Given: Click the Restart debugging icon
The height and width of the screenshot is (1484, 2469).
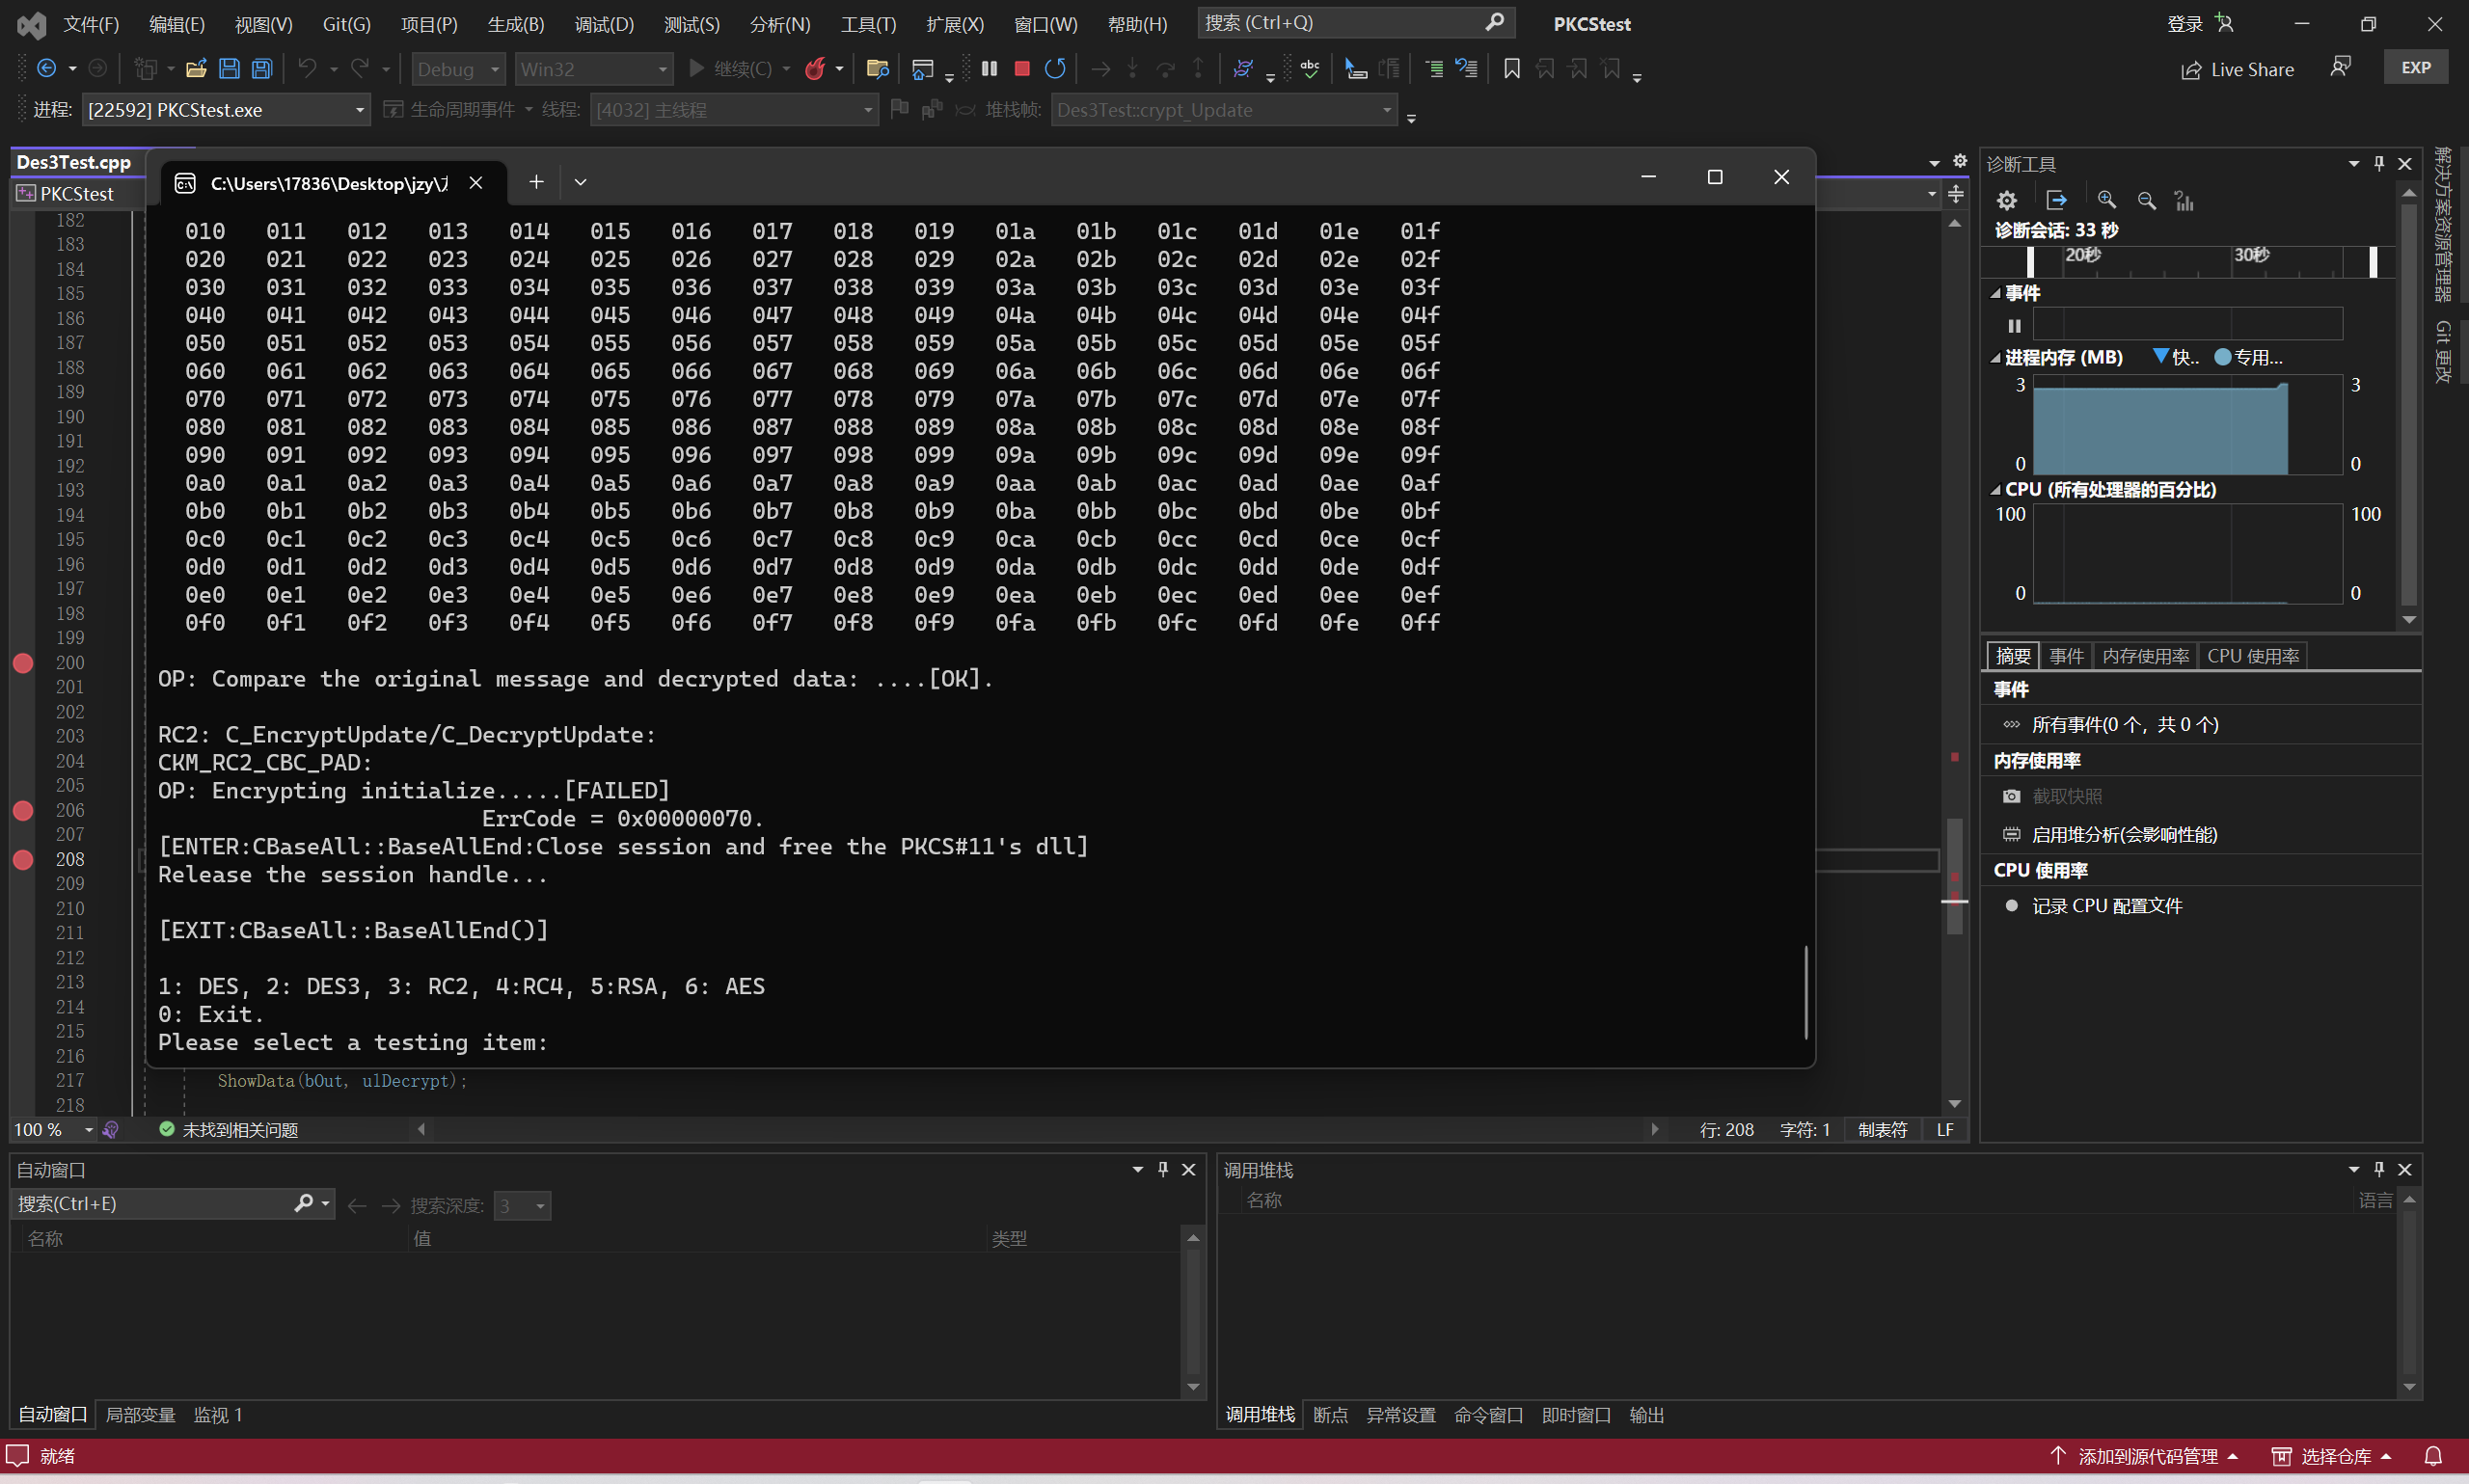Looking at the screenshot, I should [x=1055, y=69].
